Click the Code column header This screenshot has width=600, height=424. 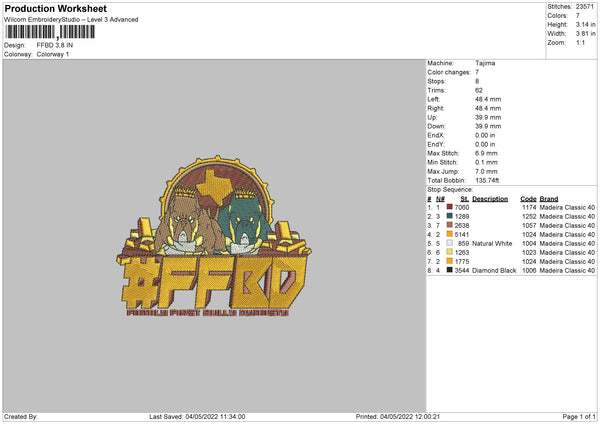(529, 198)
